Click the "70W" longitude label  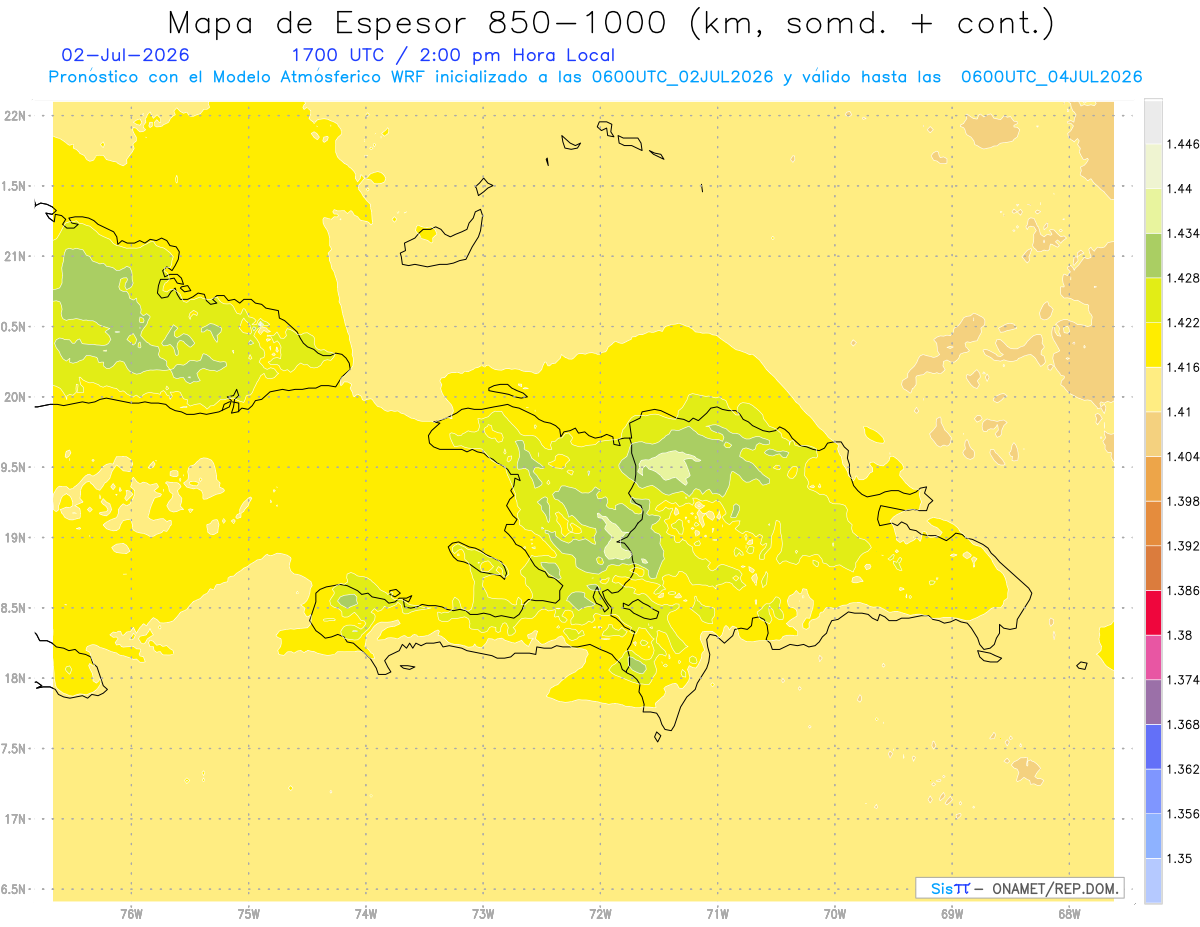(x=834, y=913)
